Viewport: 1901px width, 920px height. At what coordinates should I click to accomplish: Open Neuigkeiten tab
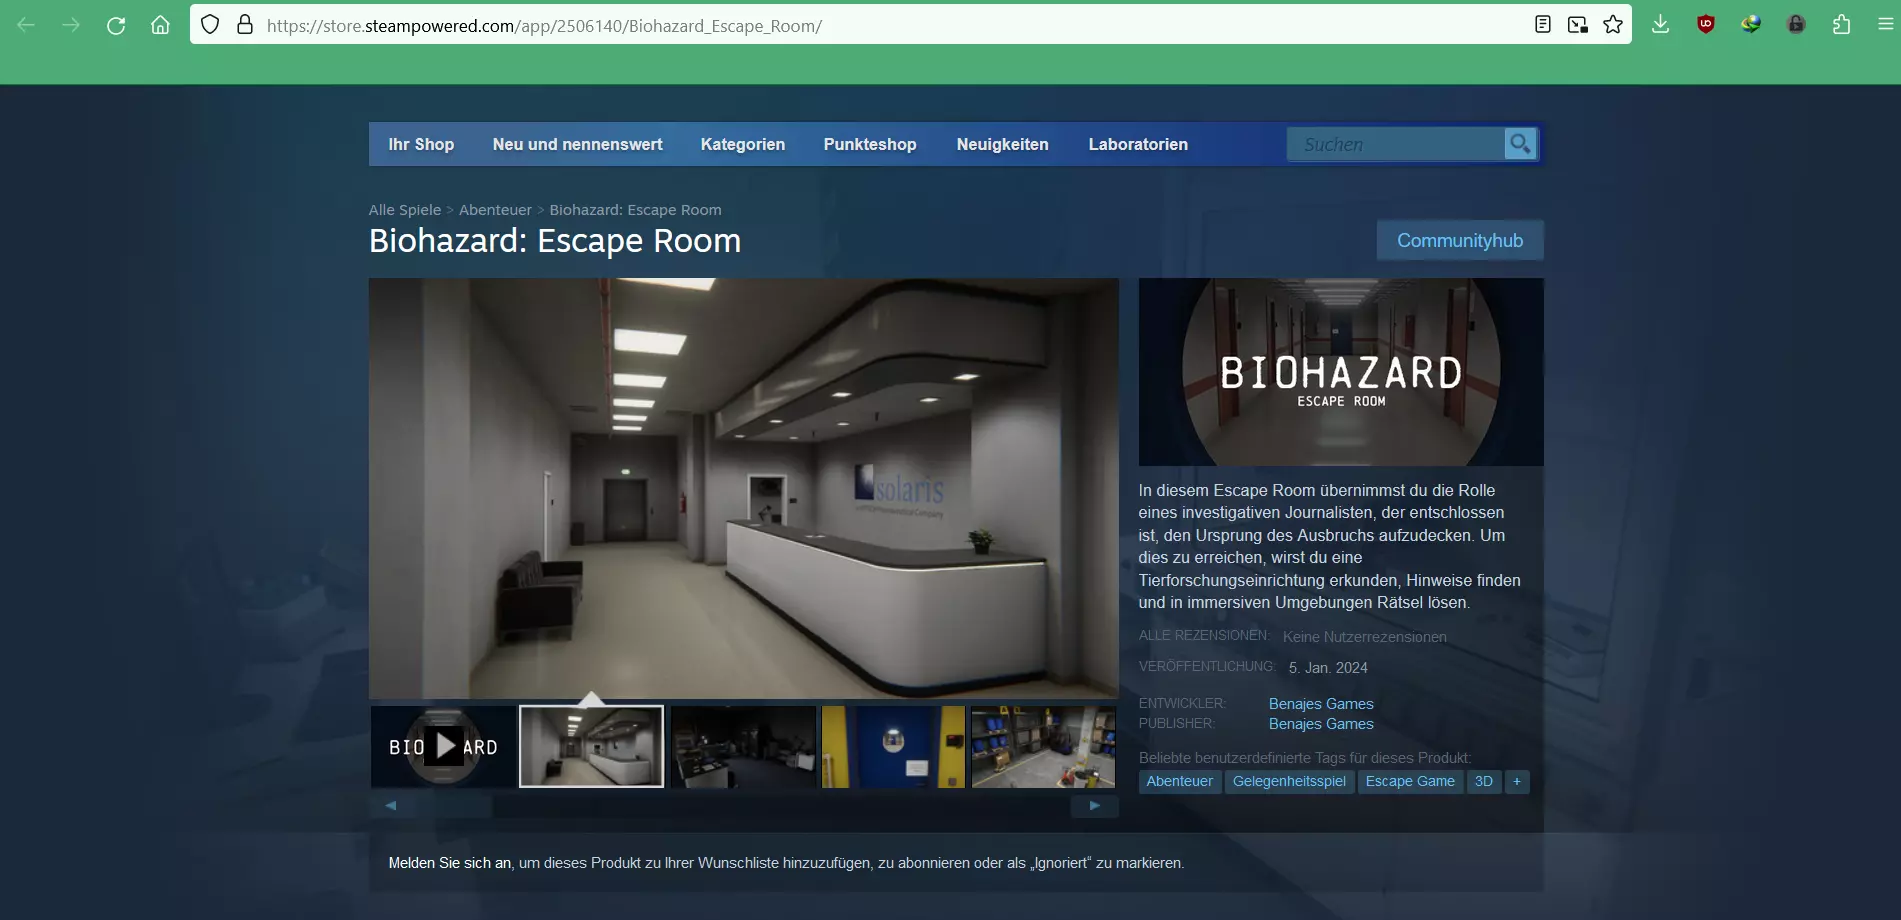pos(1002,144)
